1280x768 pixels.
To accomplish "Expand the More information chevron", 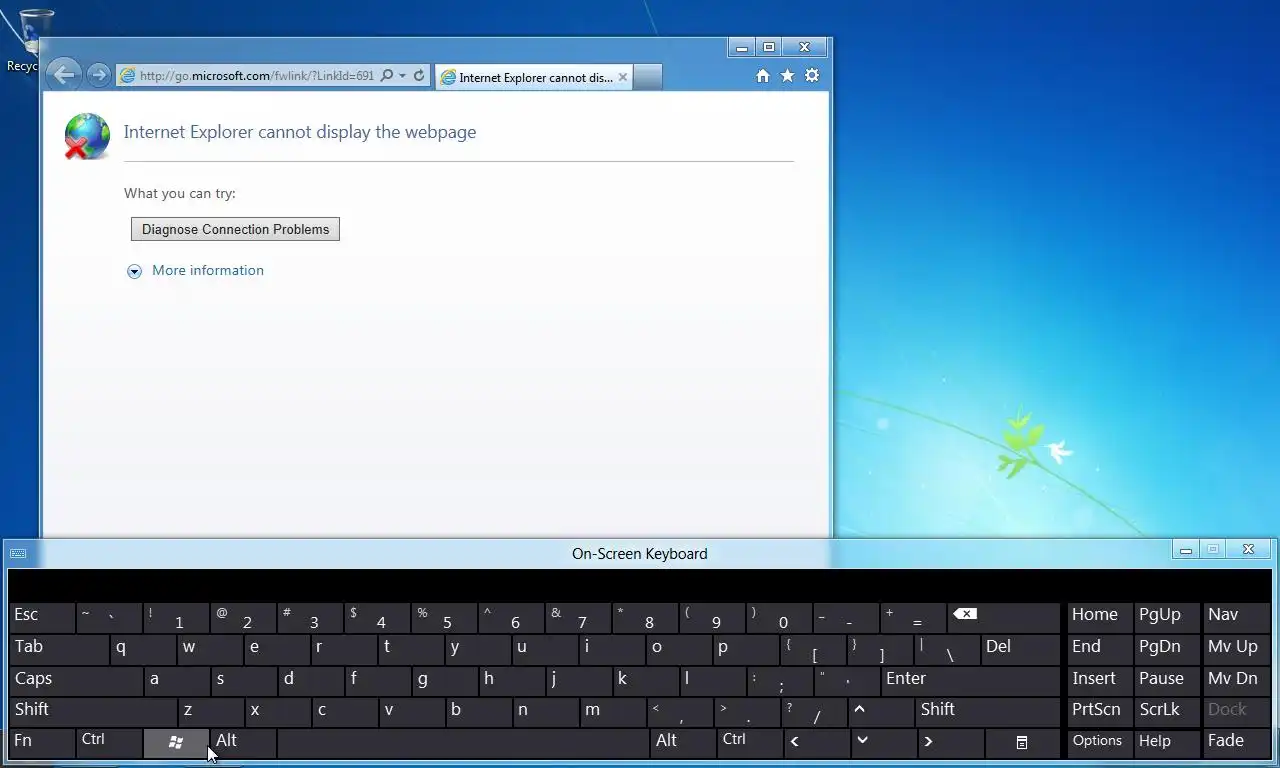I will coord(134,271).
